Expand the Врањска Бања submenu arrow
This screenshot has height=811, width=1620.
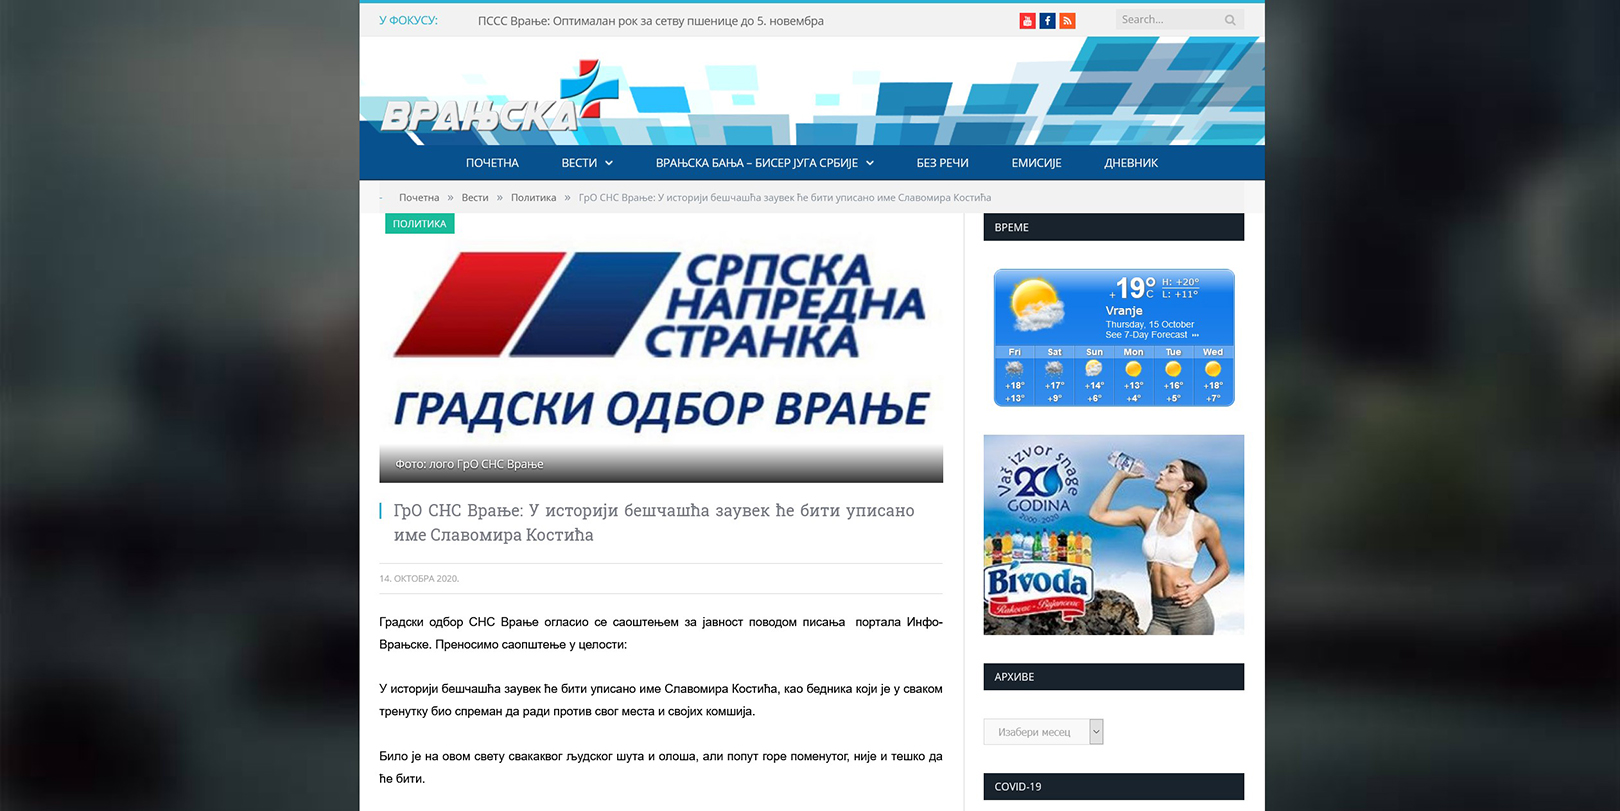pyautogui.click(x=870, y=163)
